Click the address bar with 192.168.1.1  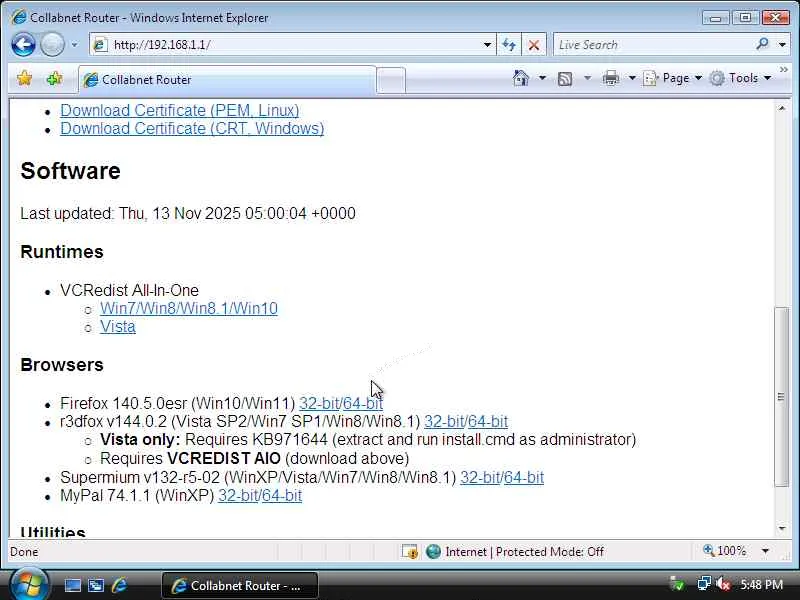coord(286,45)
